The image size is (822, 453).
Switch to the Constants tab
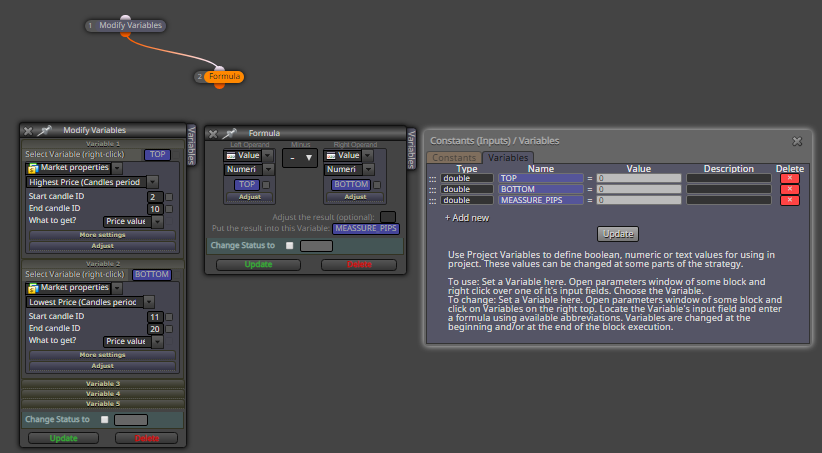[454, 158]
